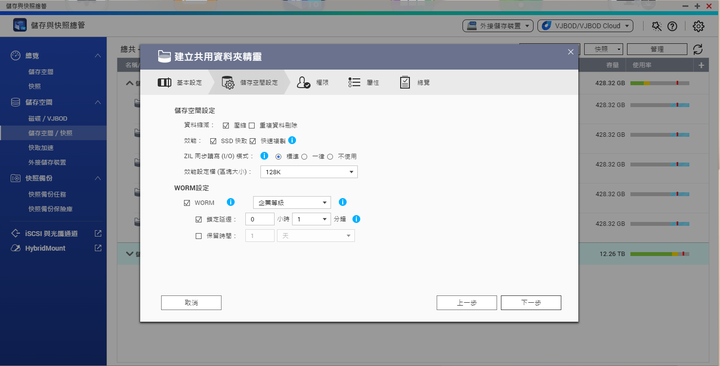Viewport: 720px width, 366px height.
Task: Click the HybridMount cloud icon
Action: [16, 248]
